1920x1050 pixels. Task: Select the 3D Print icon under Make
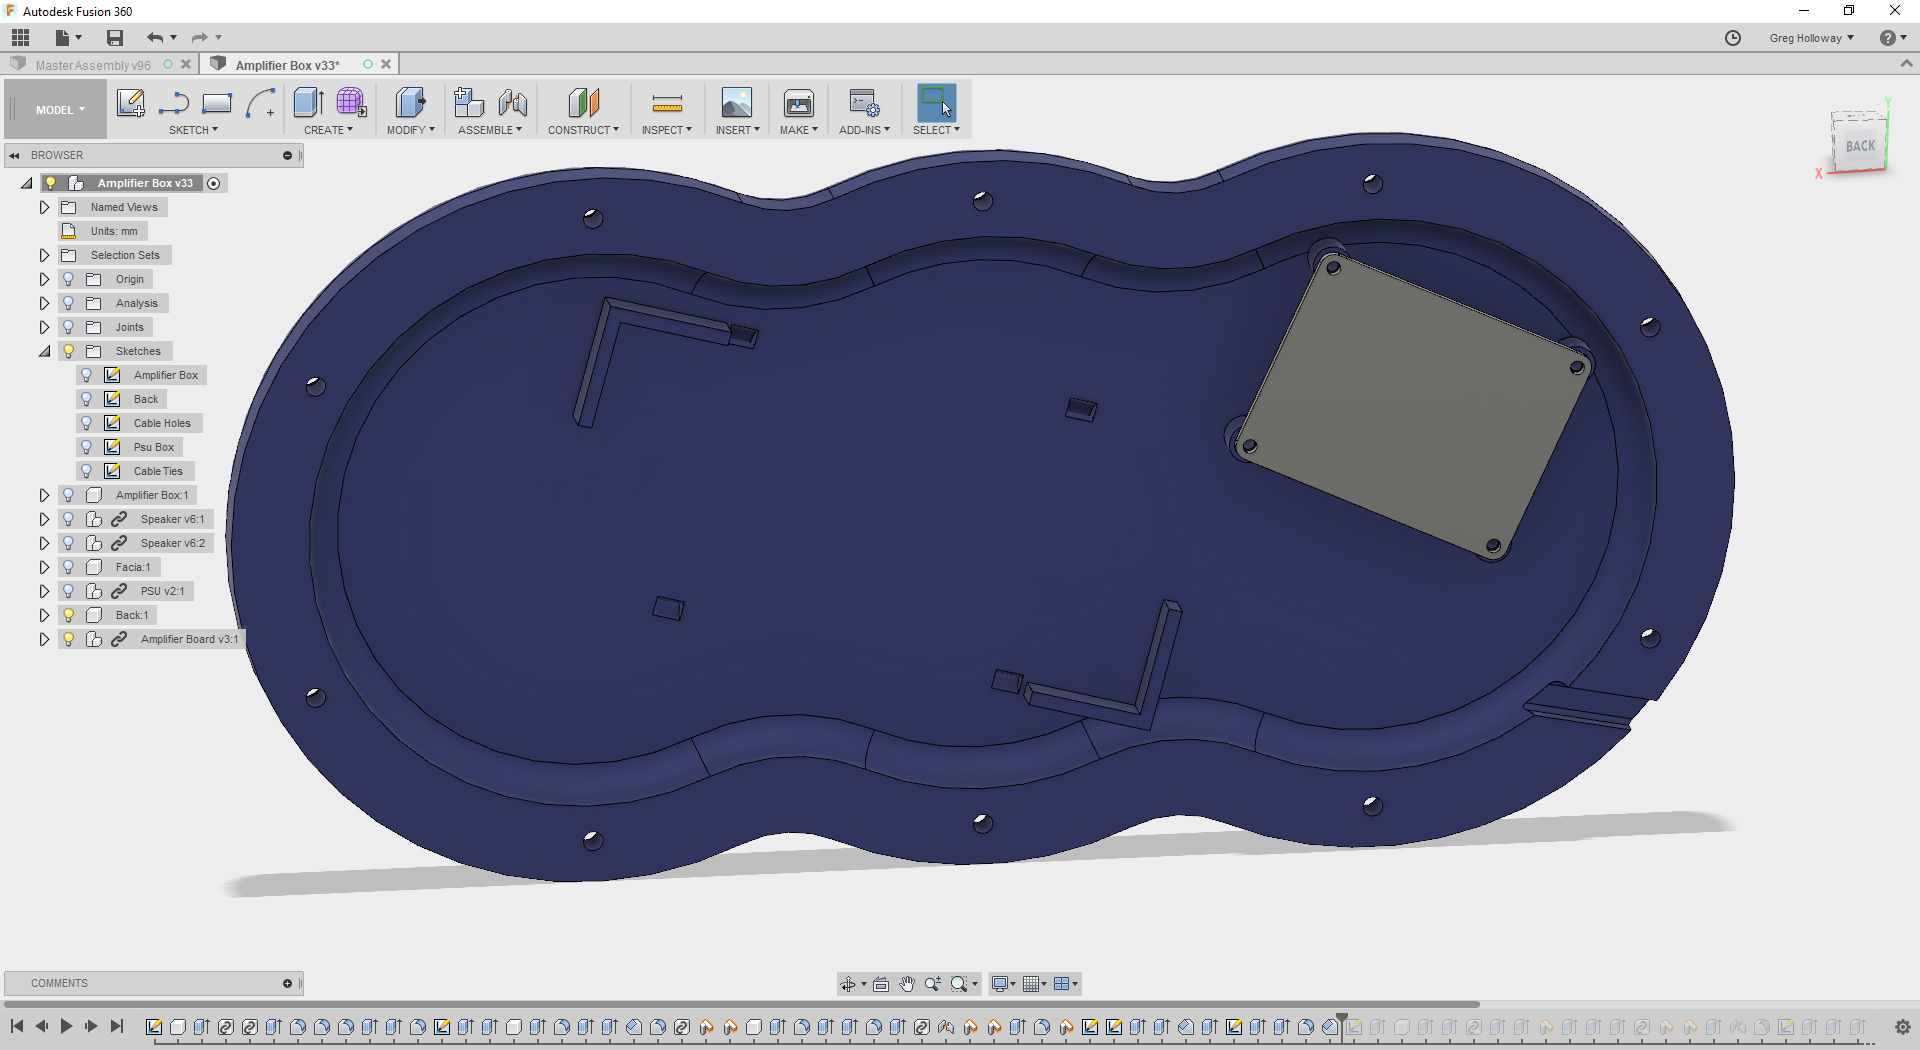click(798, 103)
